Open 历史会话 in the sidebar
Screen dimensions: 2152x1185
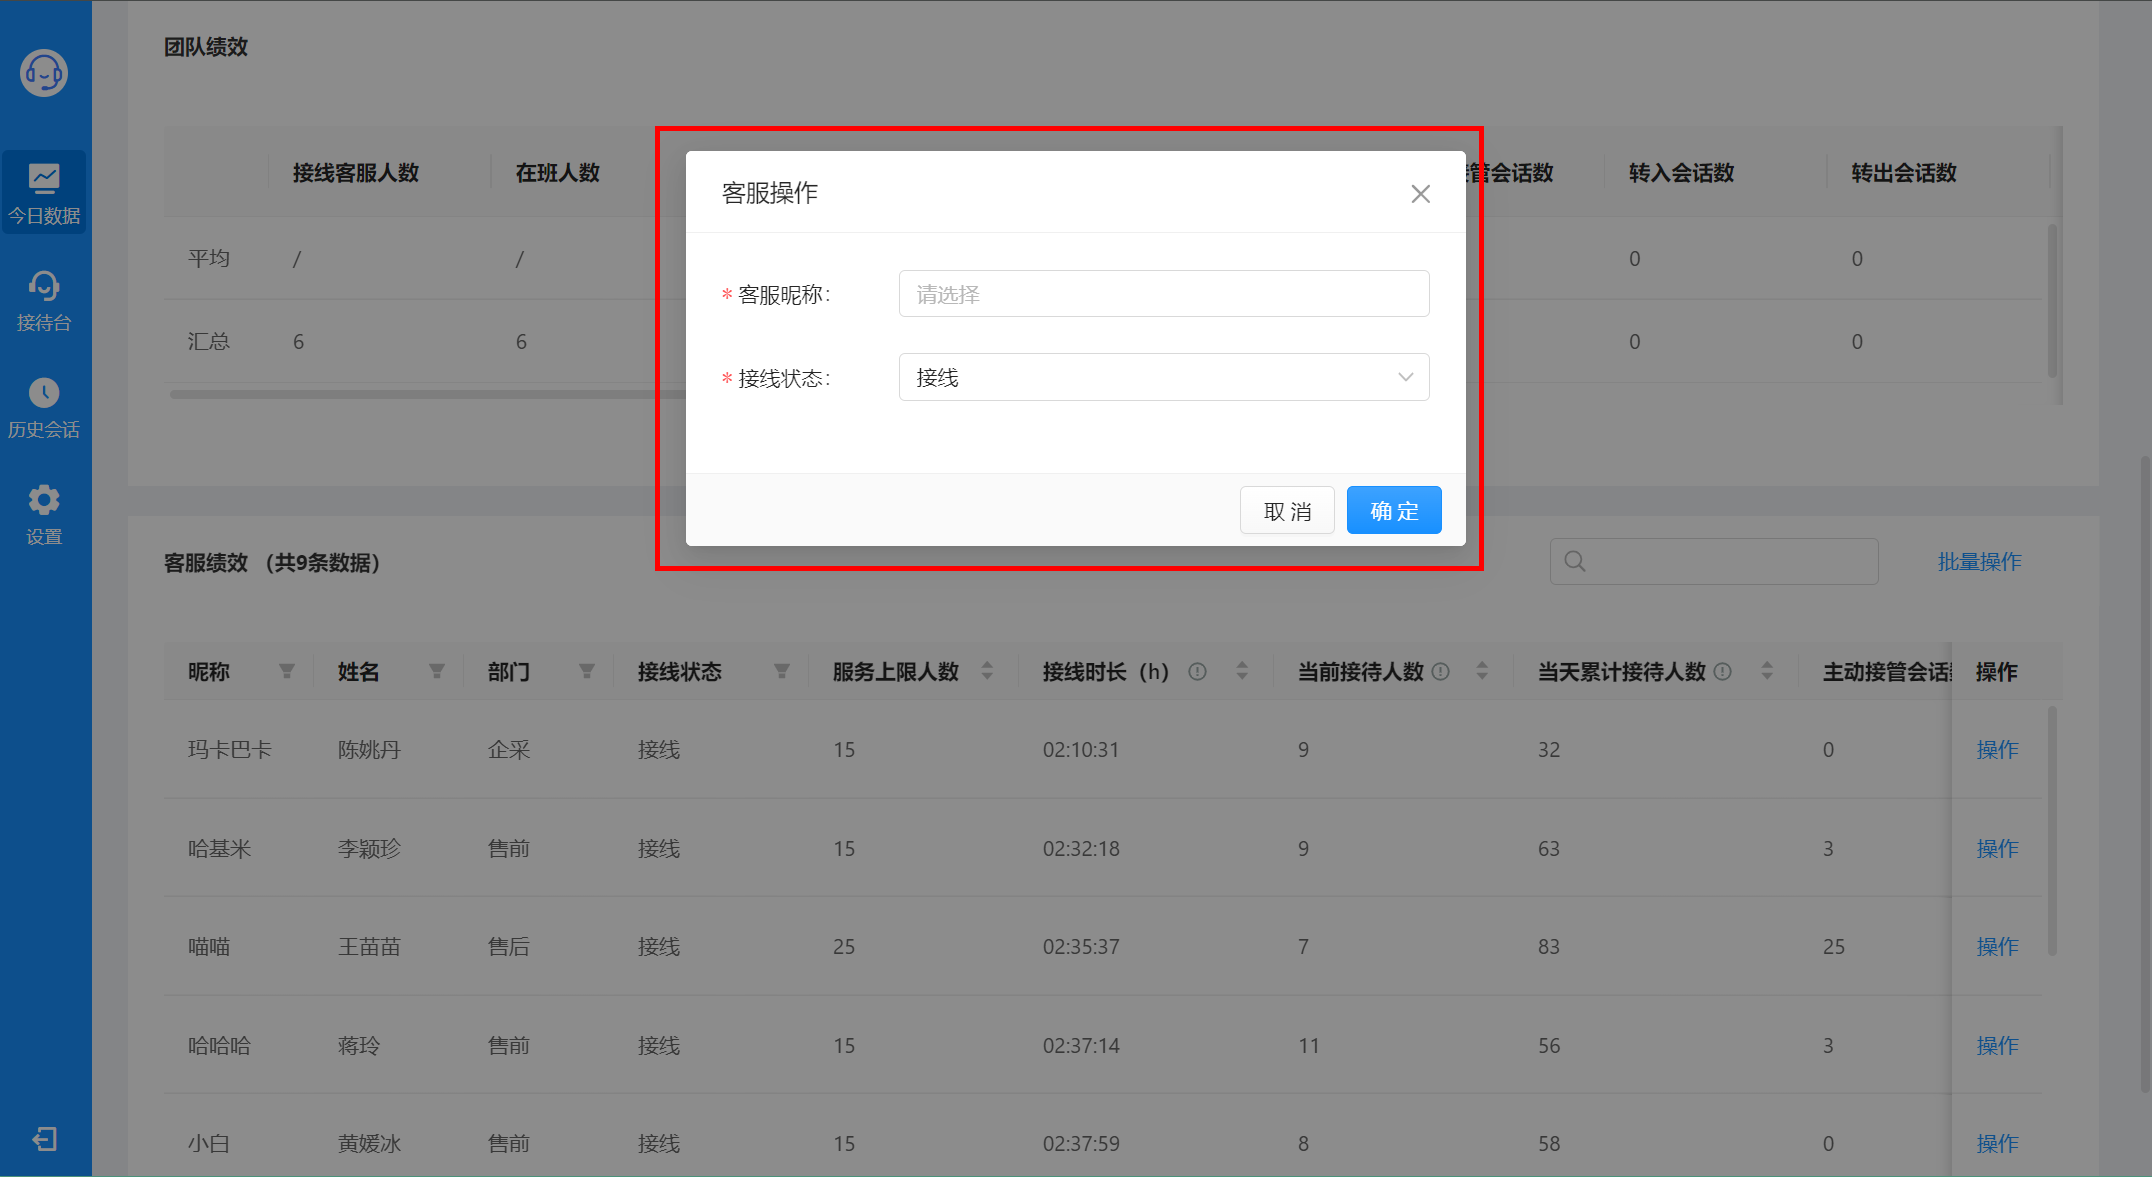point(44,408)
